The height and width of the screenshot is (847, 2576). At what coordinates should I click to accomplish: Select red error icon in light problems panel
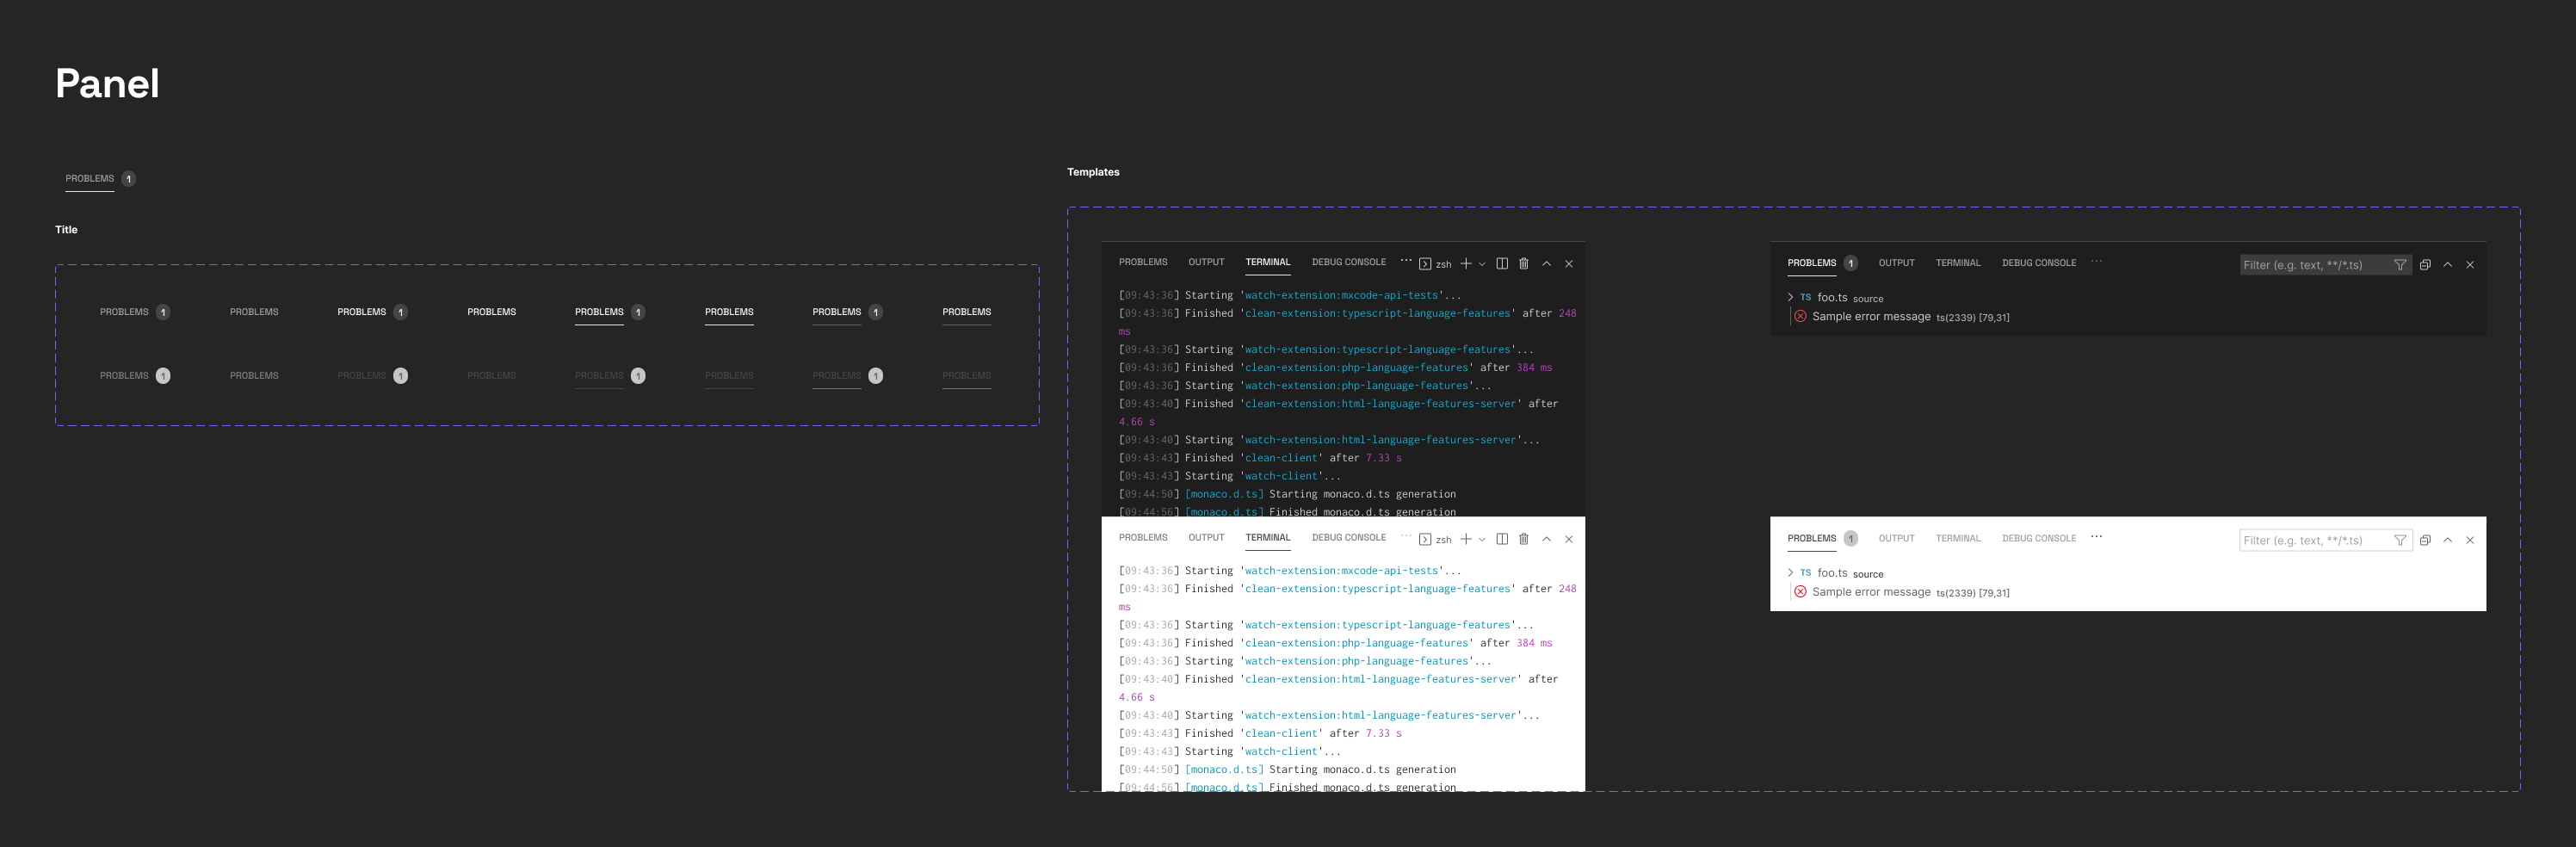click(x=1800, y=592)
